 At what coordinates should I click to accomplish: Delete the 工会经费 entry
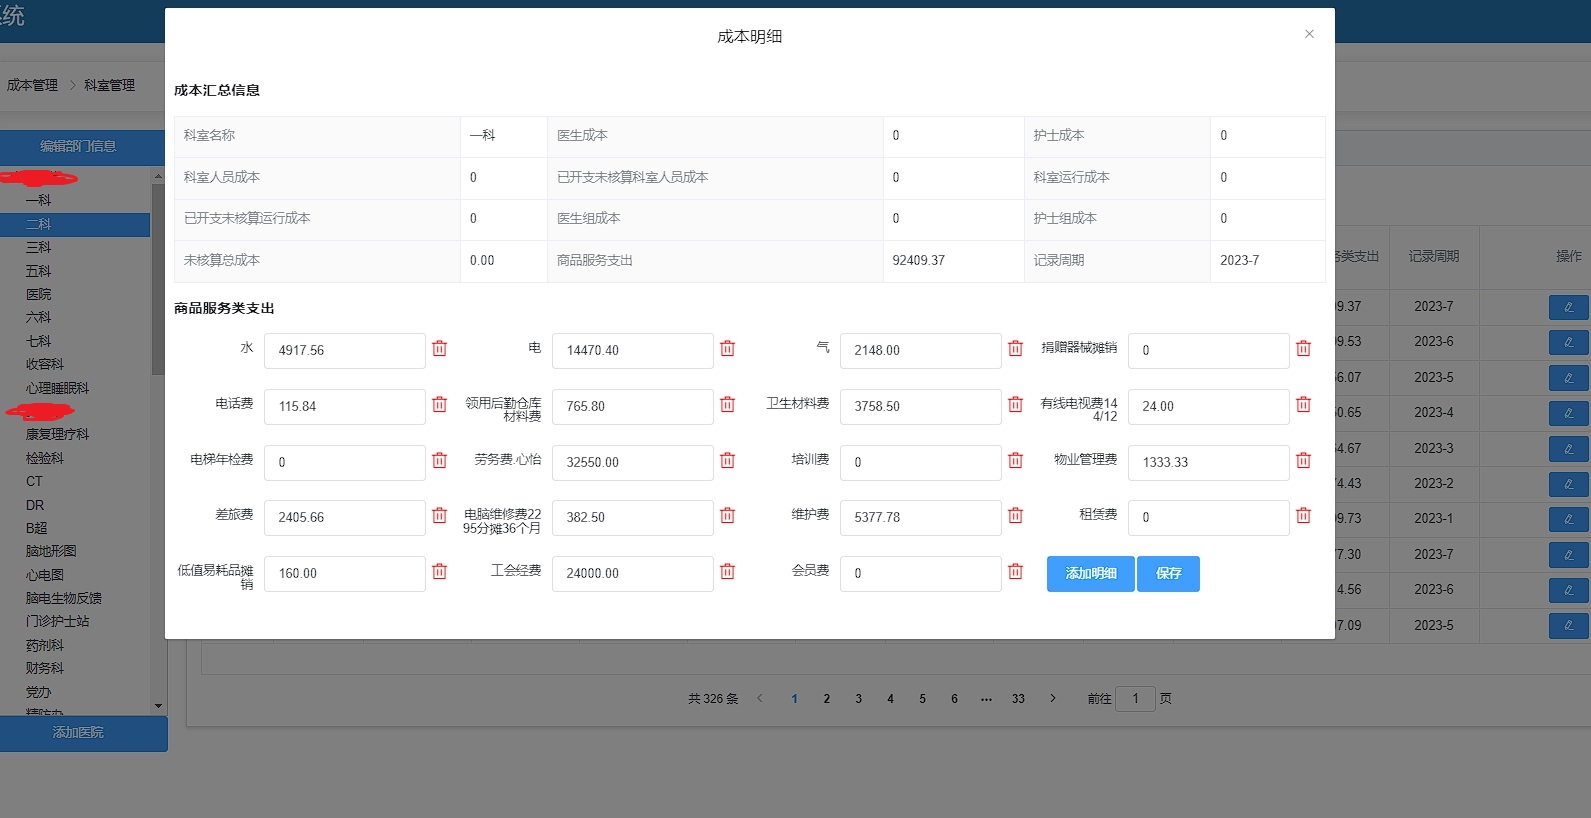pos(727,572)
